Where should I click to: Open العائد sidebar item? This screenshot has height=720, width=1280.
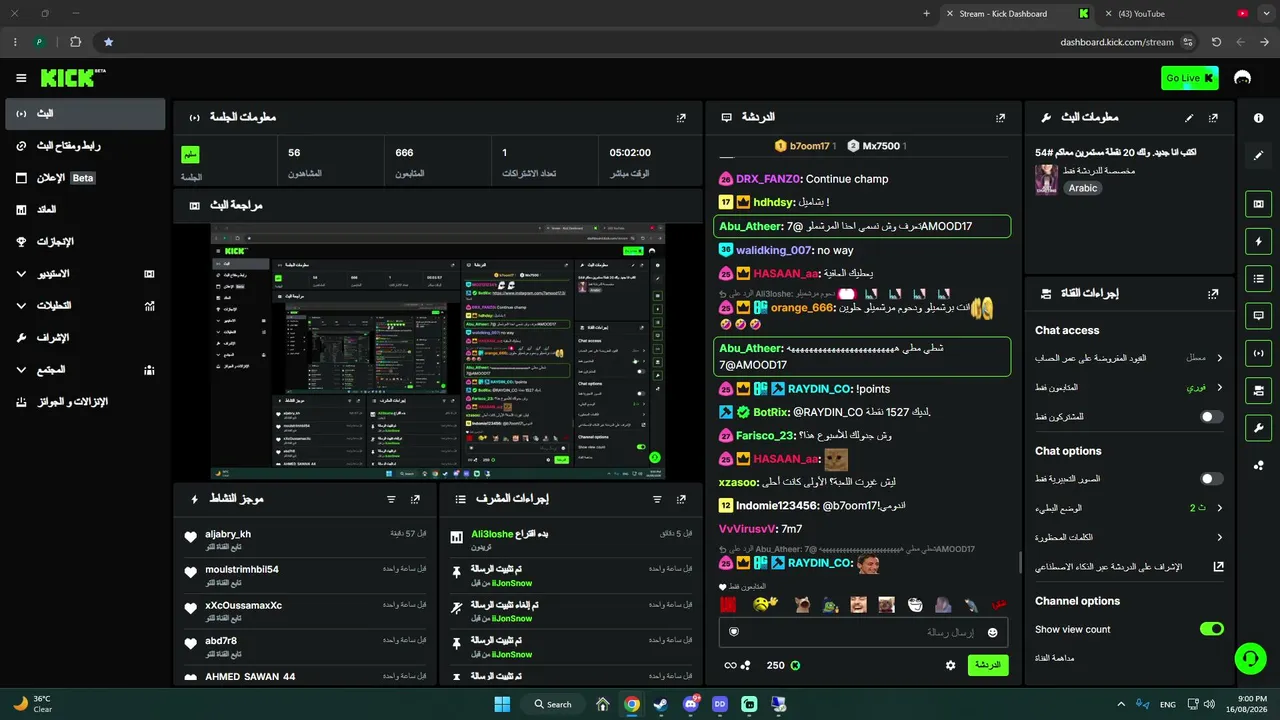(x=84, y=210)
